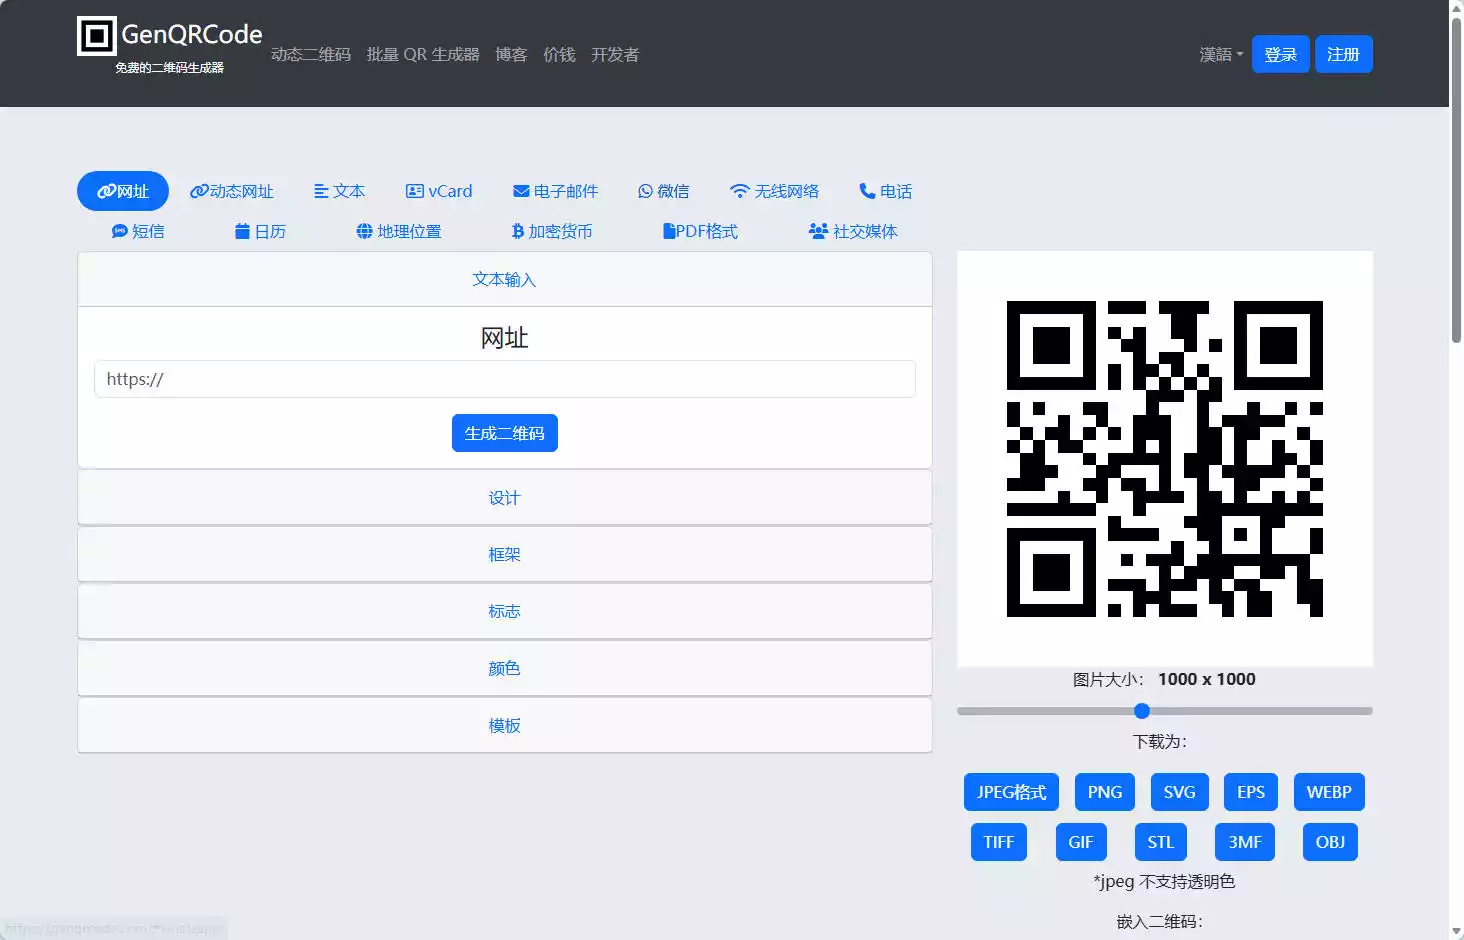The width and height of the screenshot is (1464, 940).
Task: Download the 3MF file
Action: [x=1245, y=842]
